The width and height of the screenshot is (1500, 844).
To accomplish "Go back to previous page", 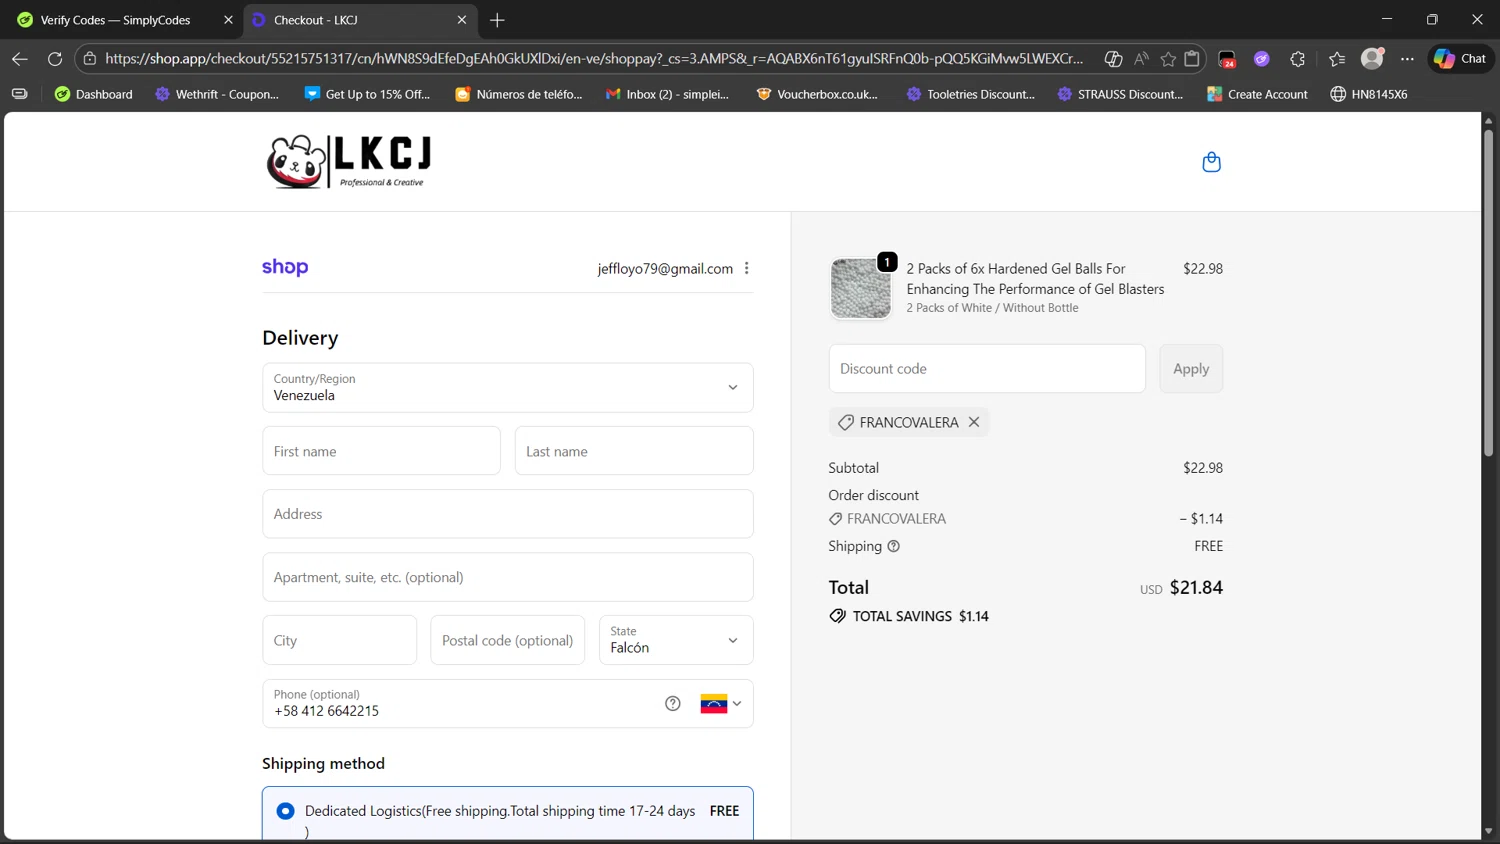I will click(x=19, y=59).
